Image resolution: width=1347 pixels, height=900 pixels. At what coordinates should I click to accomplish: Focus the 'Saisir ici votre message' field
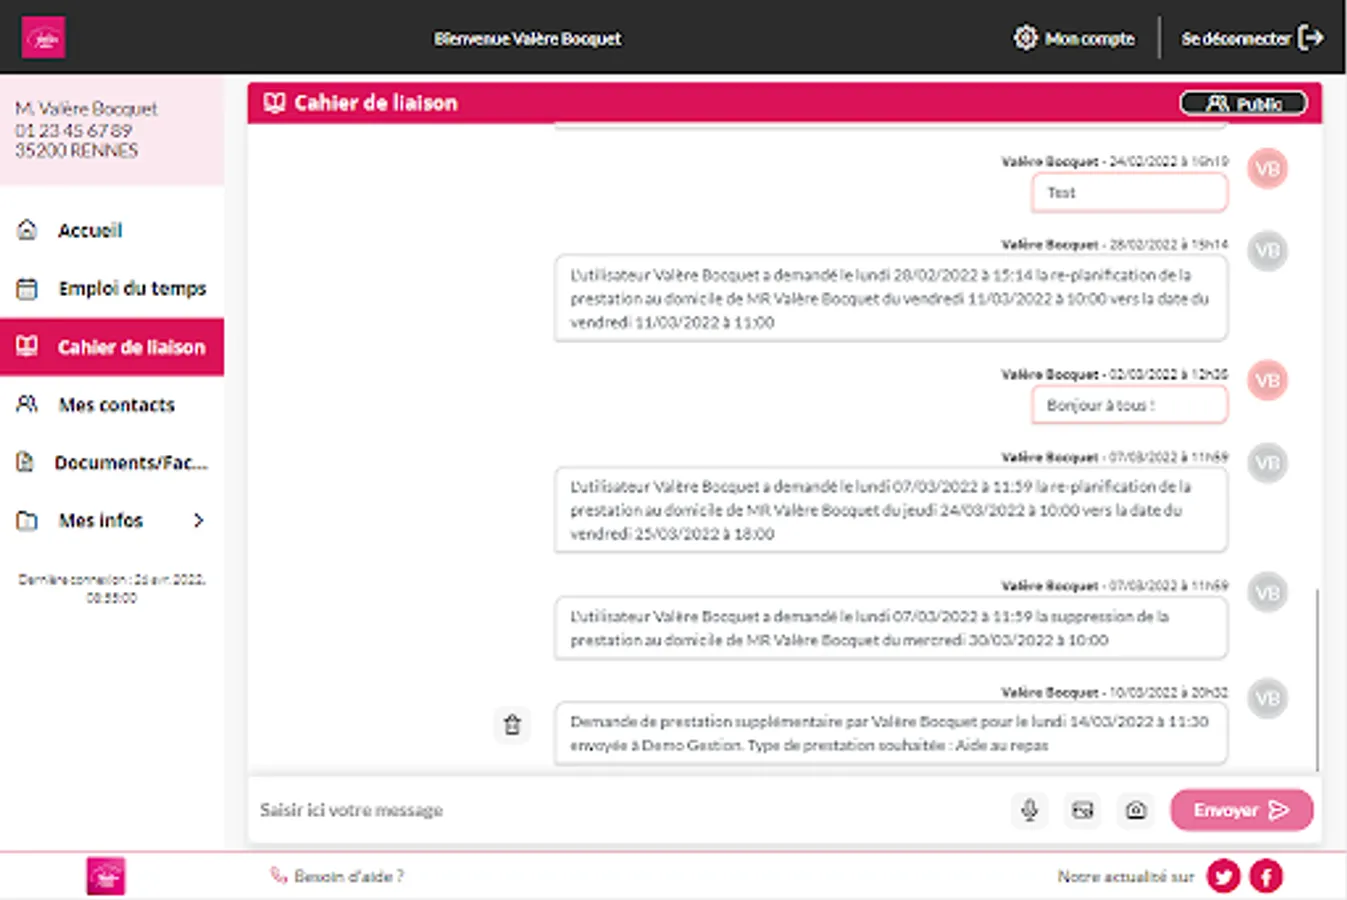tap(628, 810)
